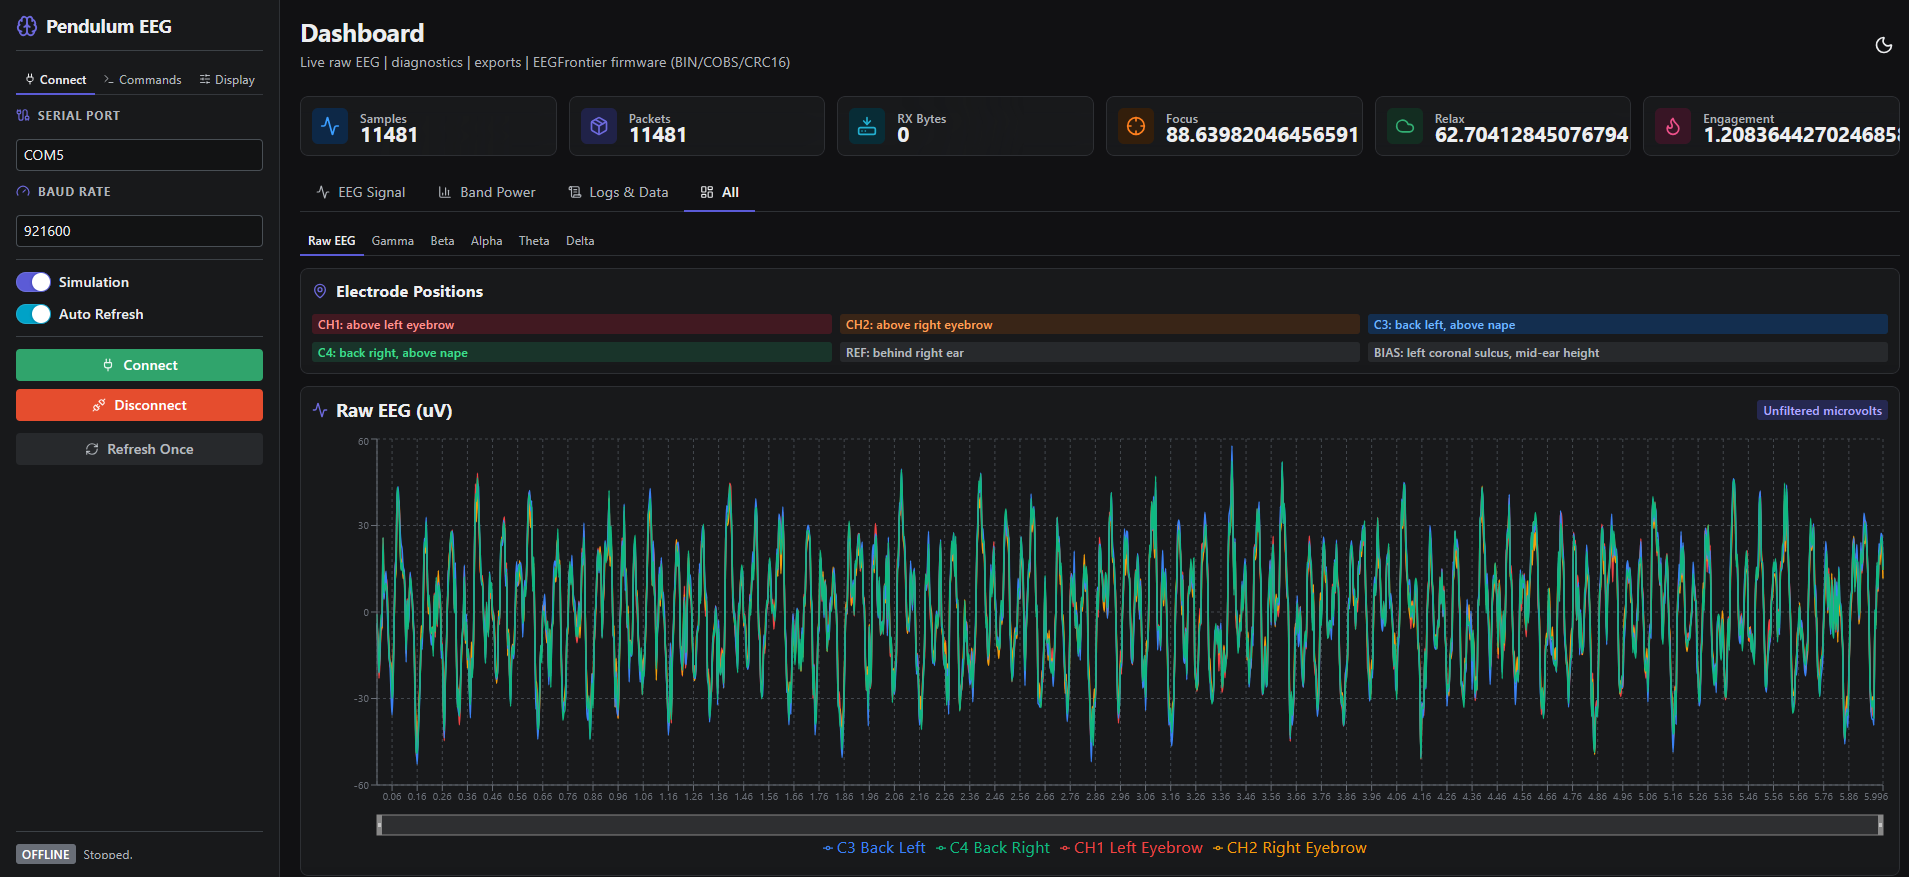Image resolution: width=1909 pixels, height=877 pixels.
Task: Click the chart zoom range slider bar
Action: point(1129,825)
